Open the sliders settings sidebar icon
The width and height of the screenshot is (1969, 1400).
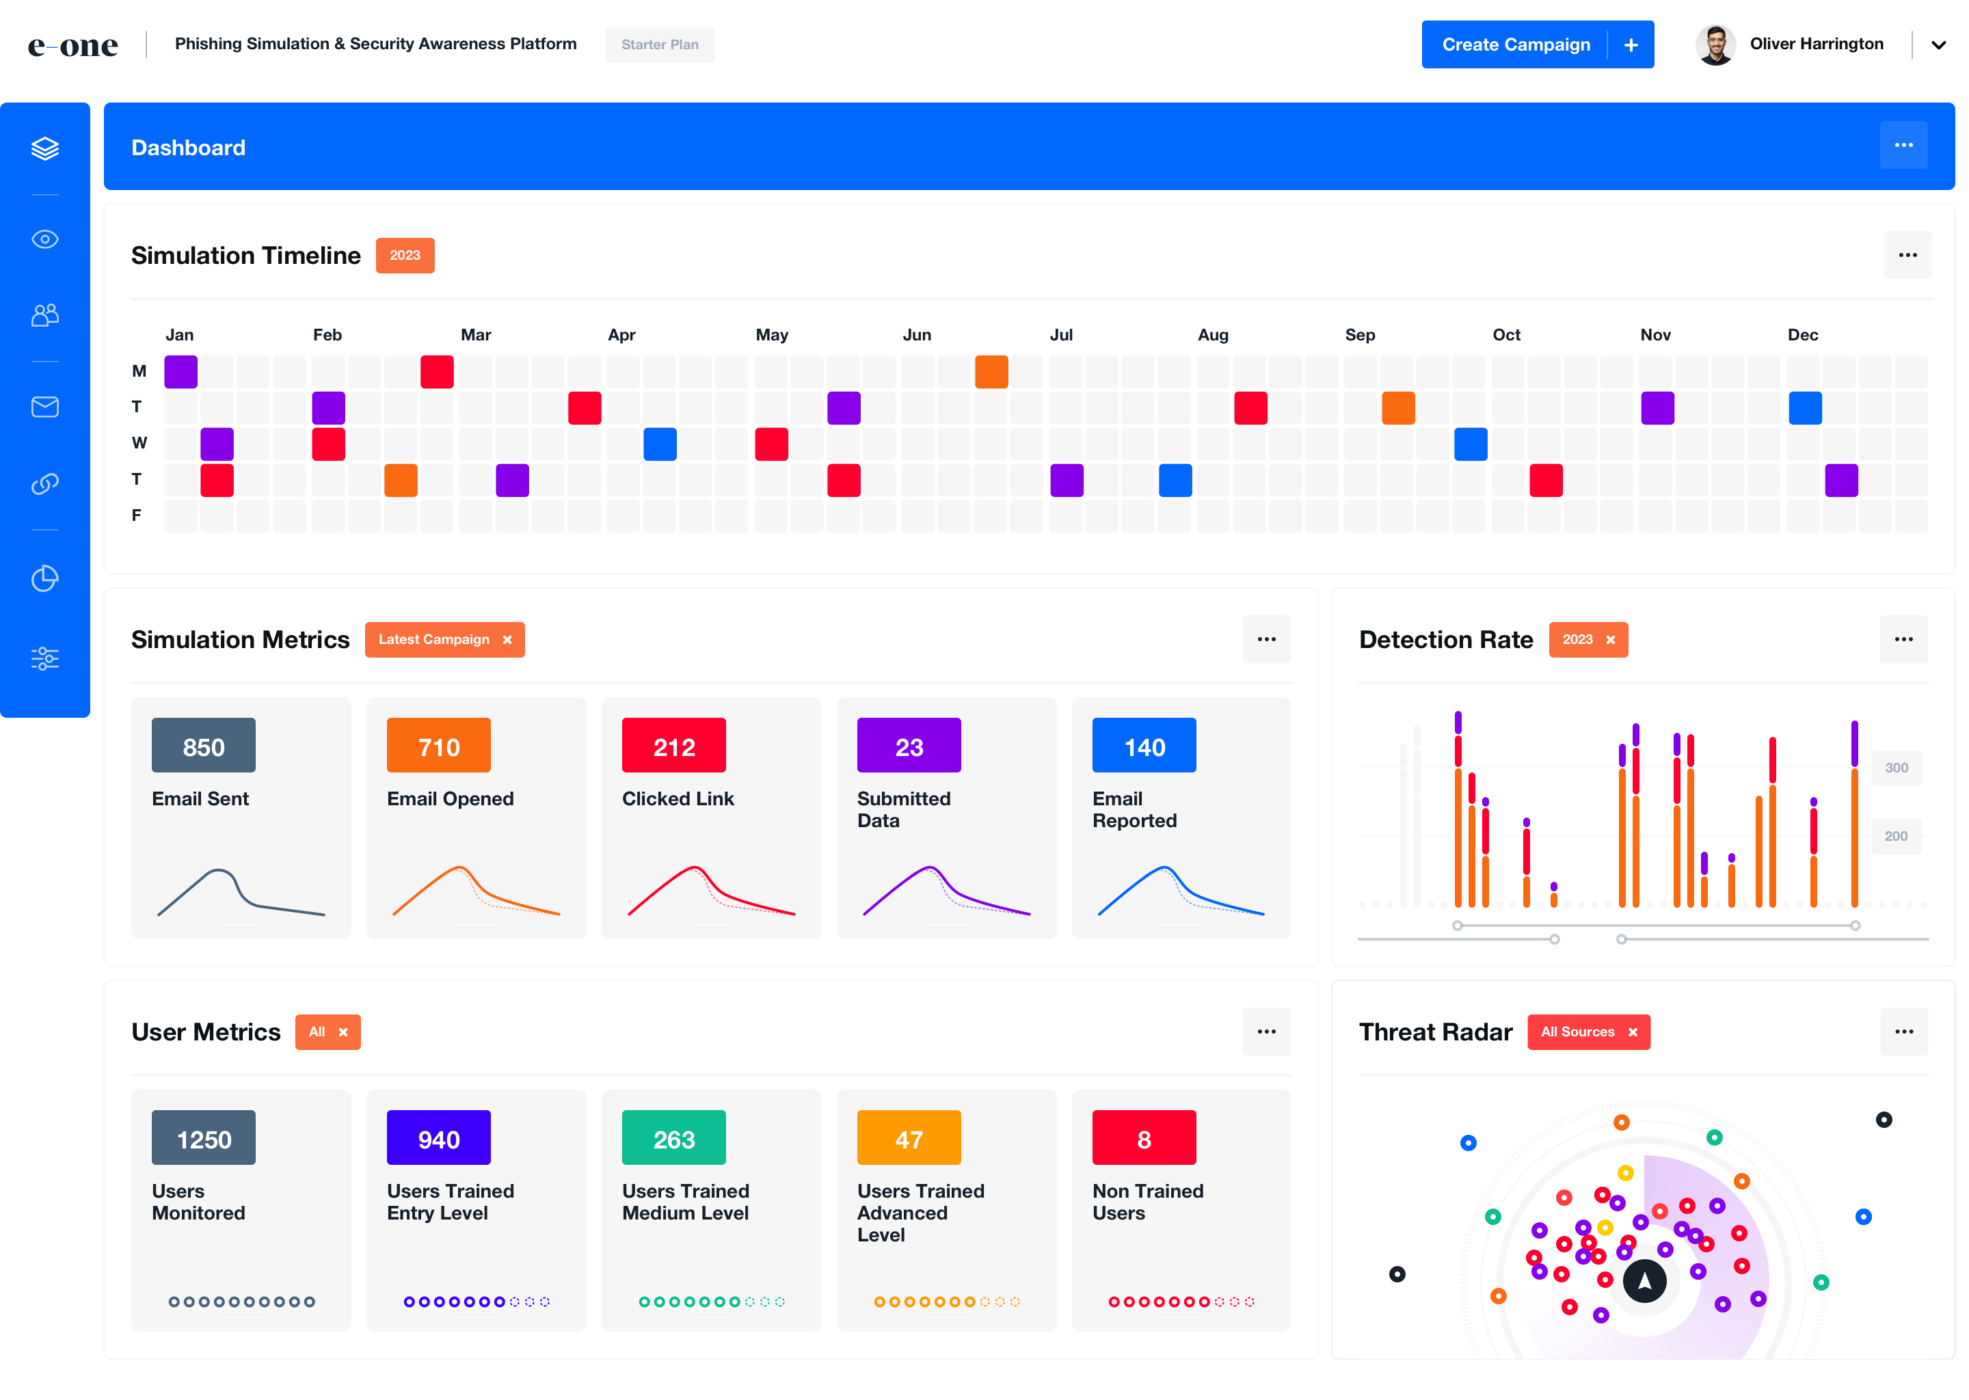point(45,659)
